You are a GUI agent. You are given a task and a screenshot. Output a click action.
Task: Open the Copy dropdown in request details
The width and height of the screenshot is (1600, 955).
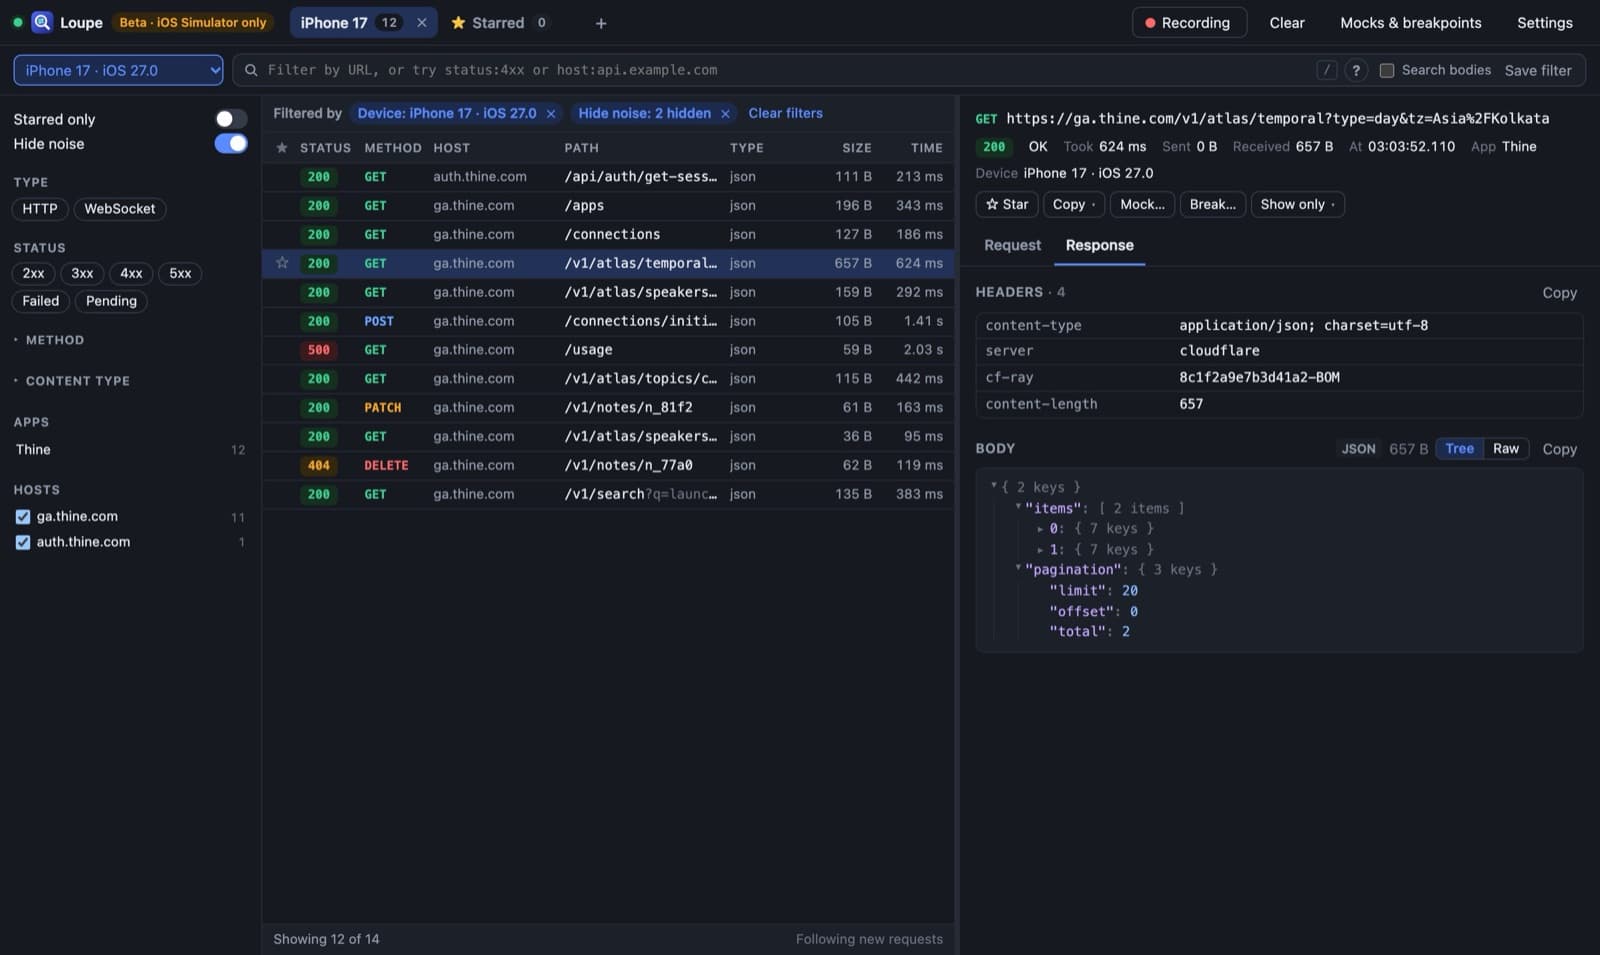pos(1074,204)
